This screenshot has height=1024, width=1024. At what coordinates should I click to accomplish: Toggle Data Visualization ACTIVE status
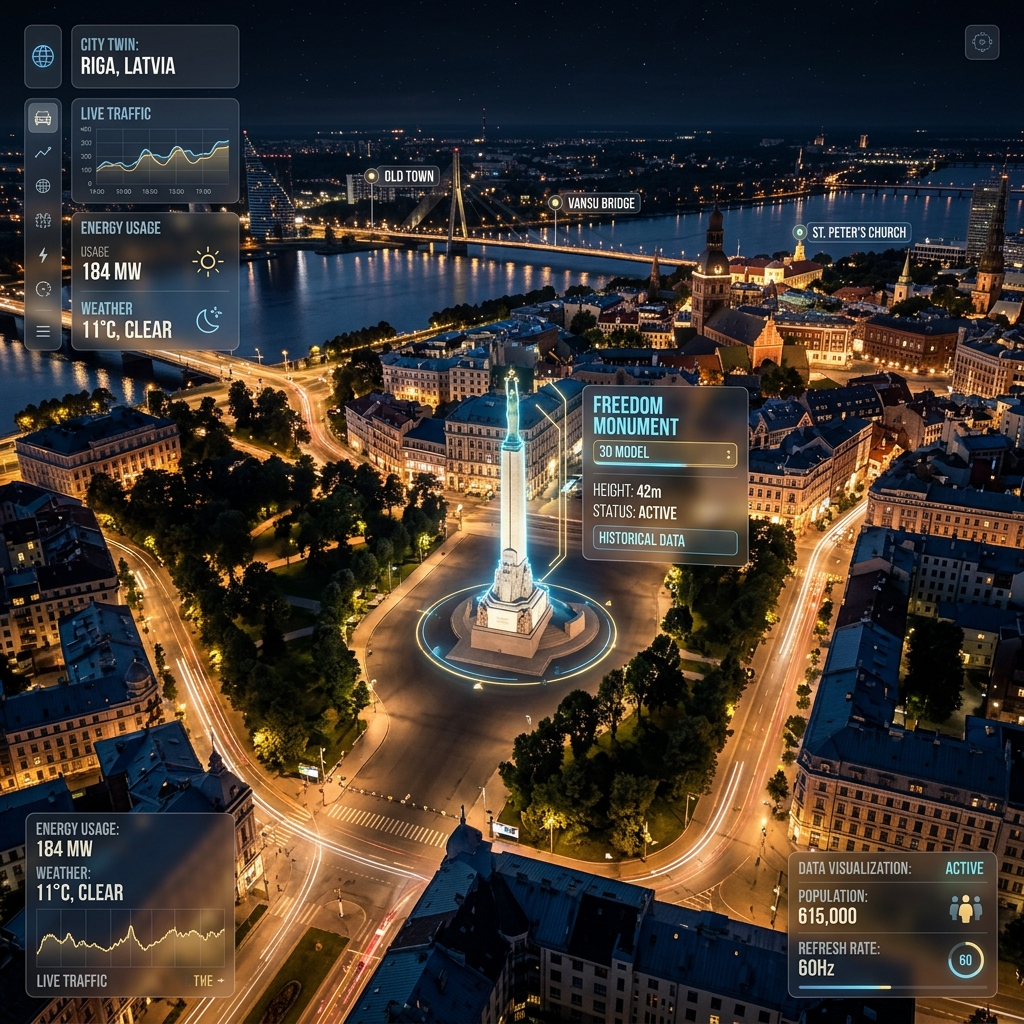pos(965,868)
